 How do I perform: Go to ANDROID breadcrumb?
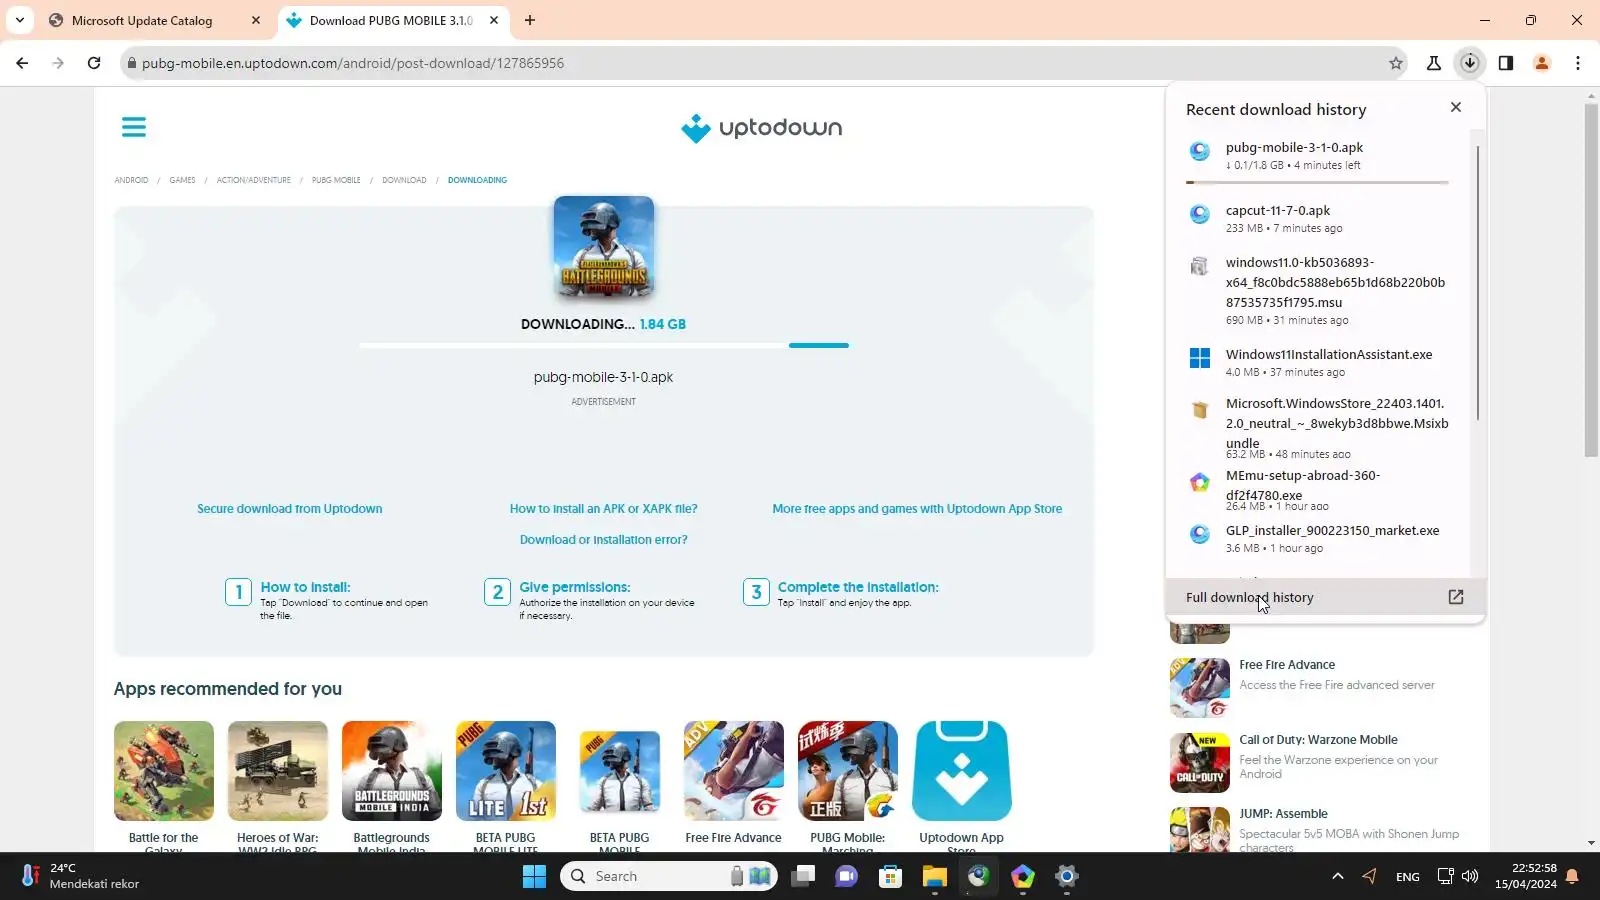click(x=131, y=180)
